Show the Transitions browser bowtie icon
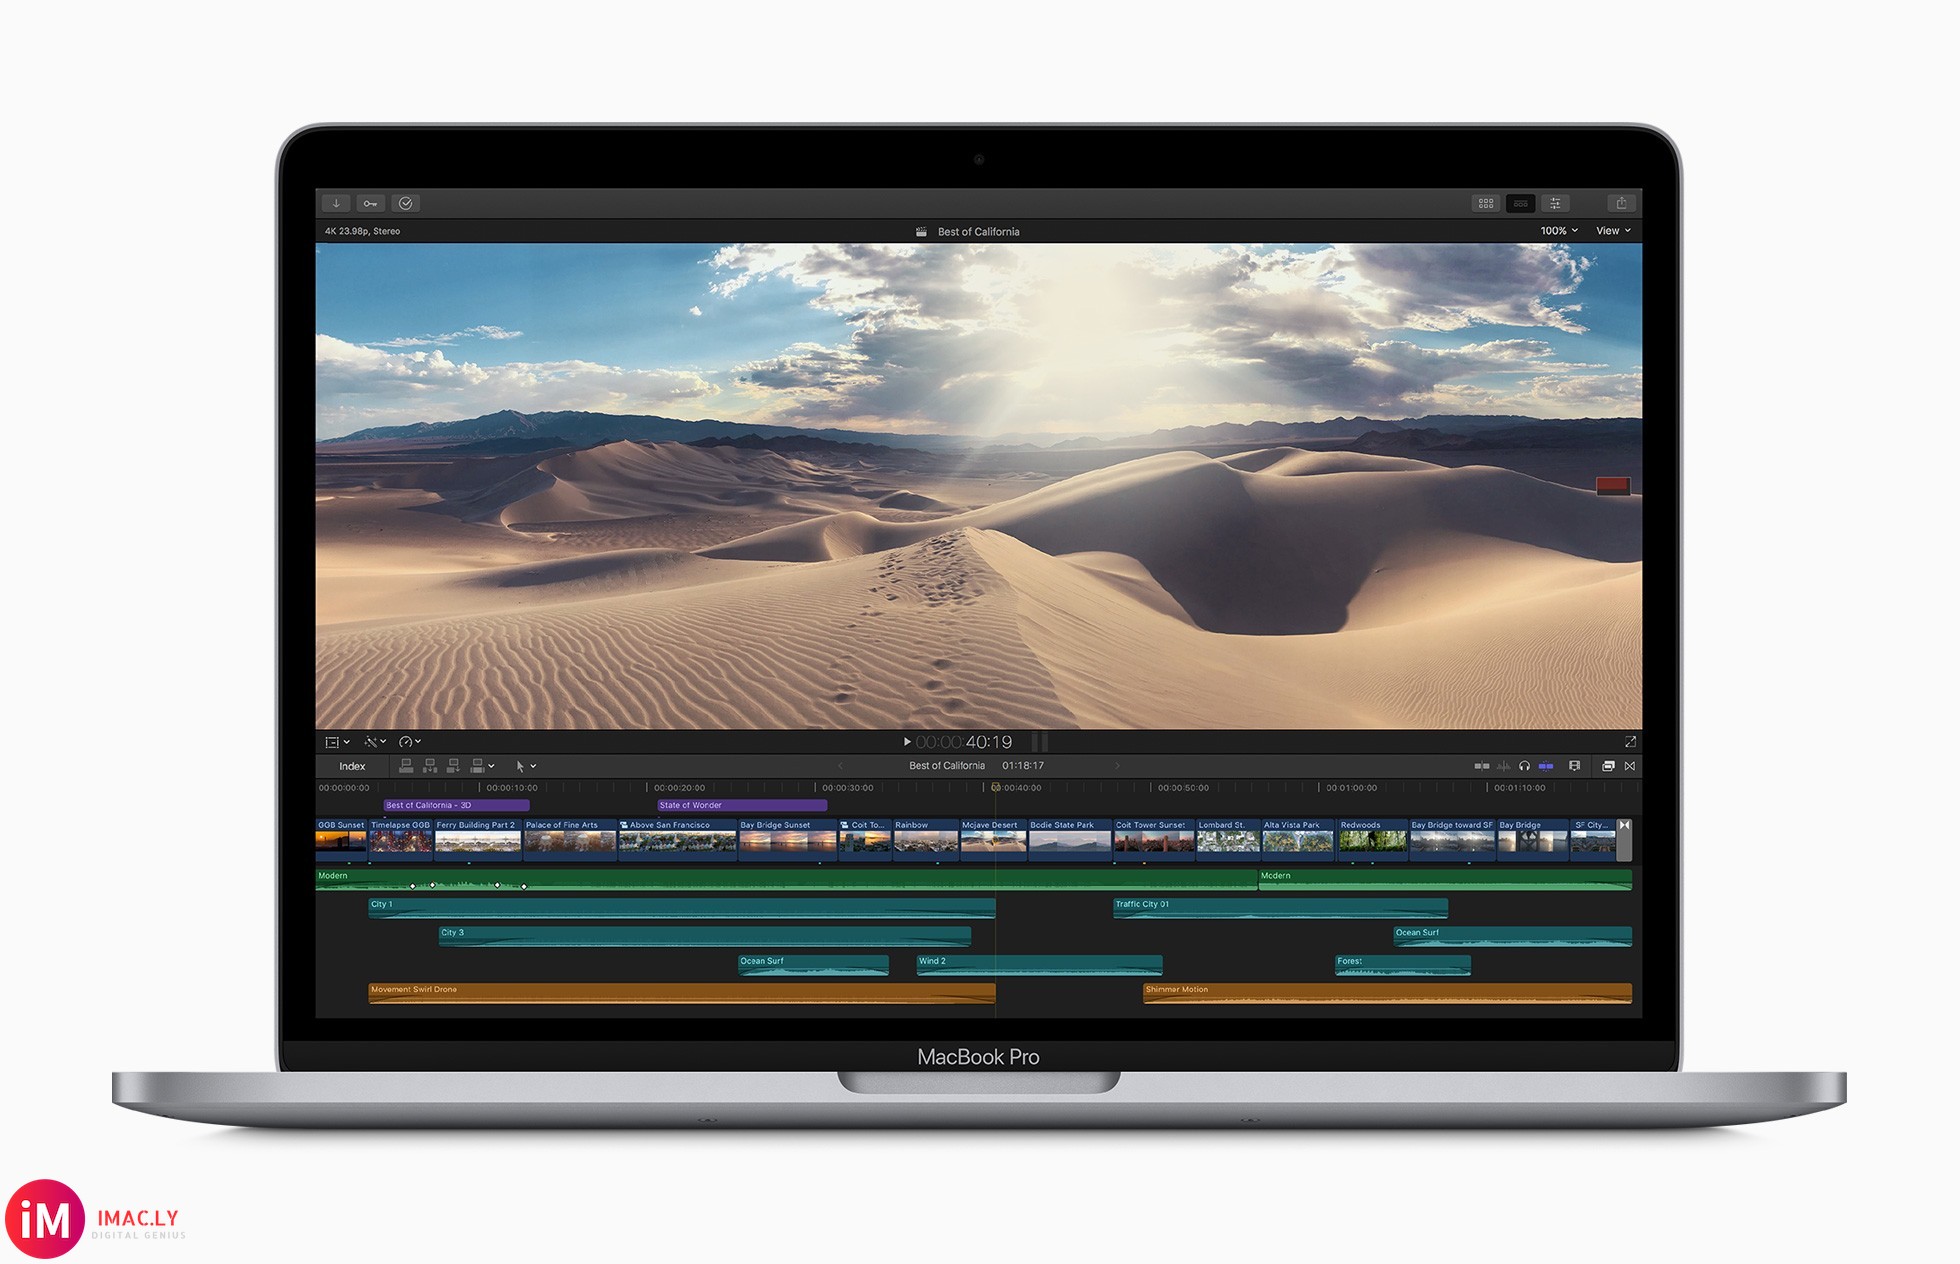This screenshot has height=1264, width=1960. 1630,766
